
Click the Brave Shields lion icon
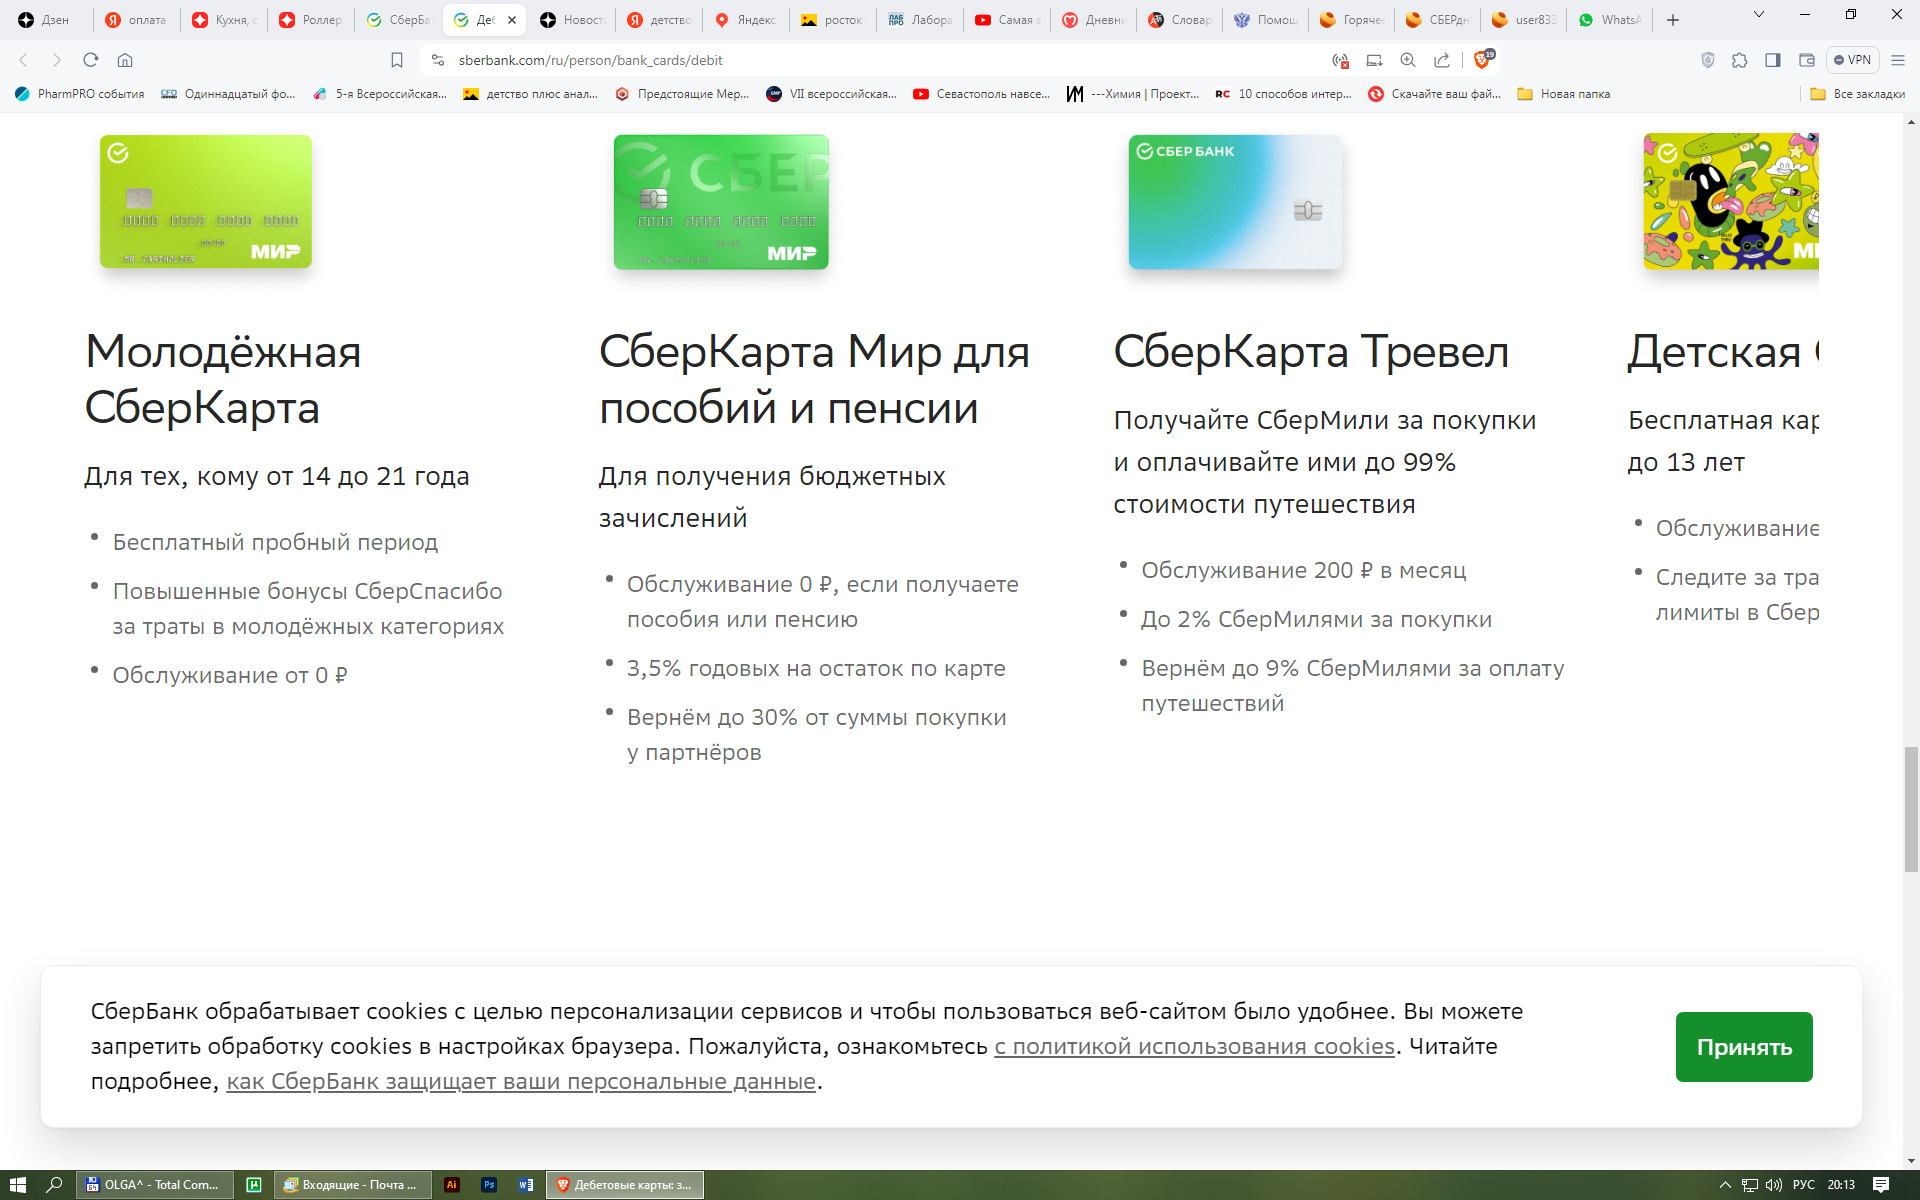pos(1483,60)
